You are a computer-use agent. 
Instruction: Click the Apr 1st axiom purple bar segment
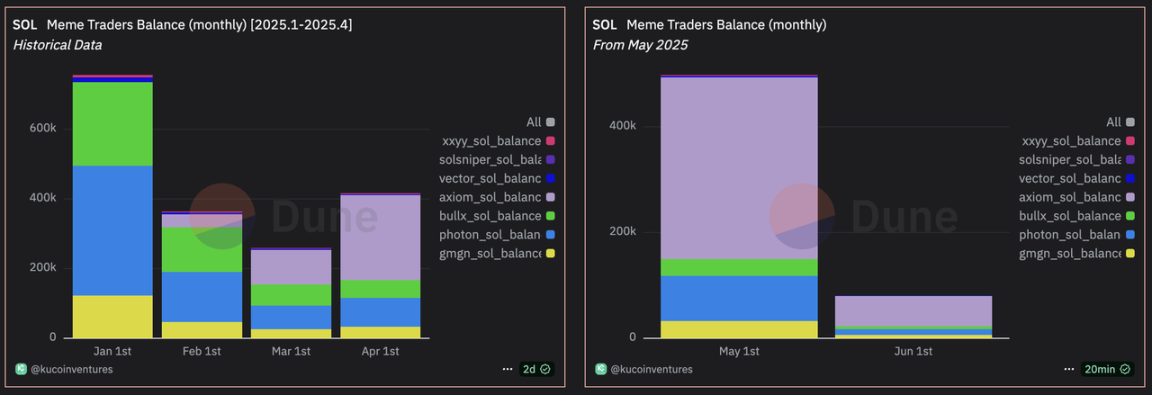pyautogui.click(x=380, y=238)
